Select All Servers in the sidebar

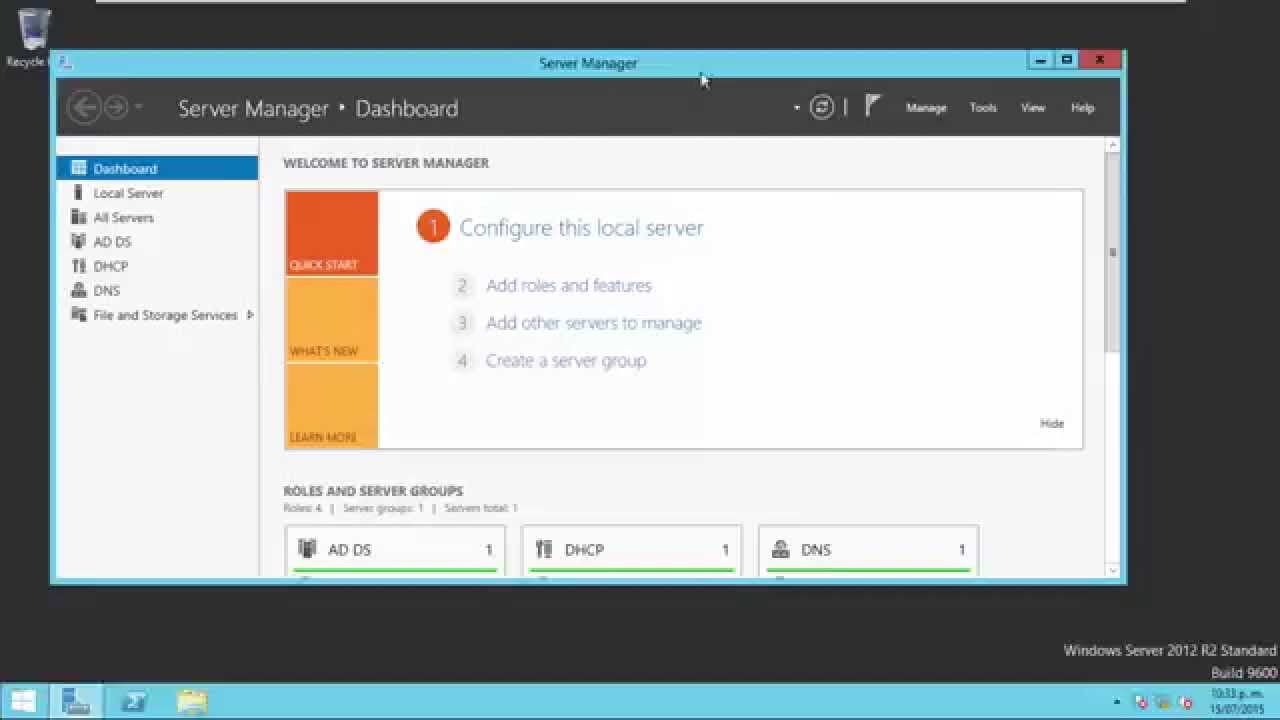pos(157,217)
